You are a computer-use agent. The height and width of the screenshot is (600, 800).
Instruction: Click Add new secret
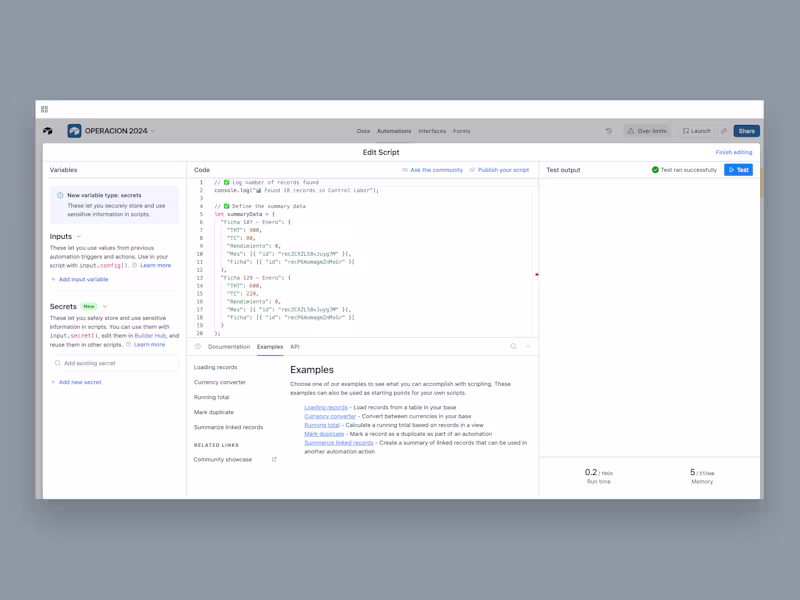(76, 382)
